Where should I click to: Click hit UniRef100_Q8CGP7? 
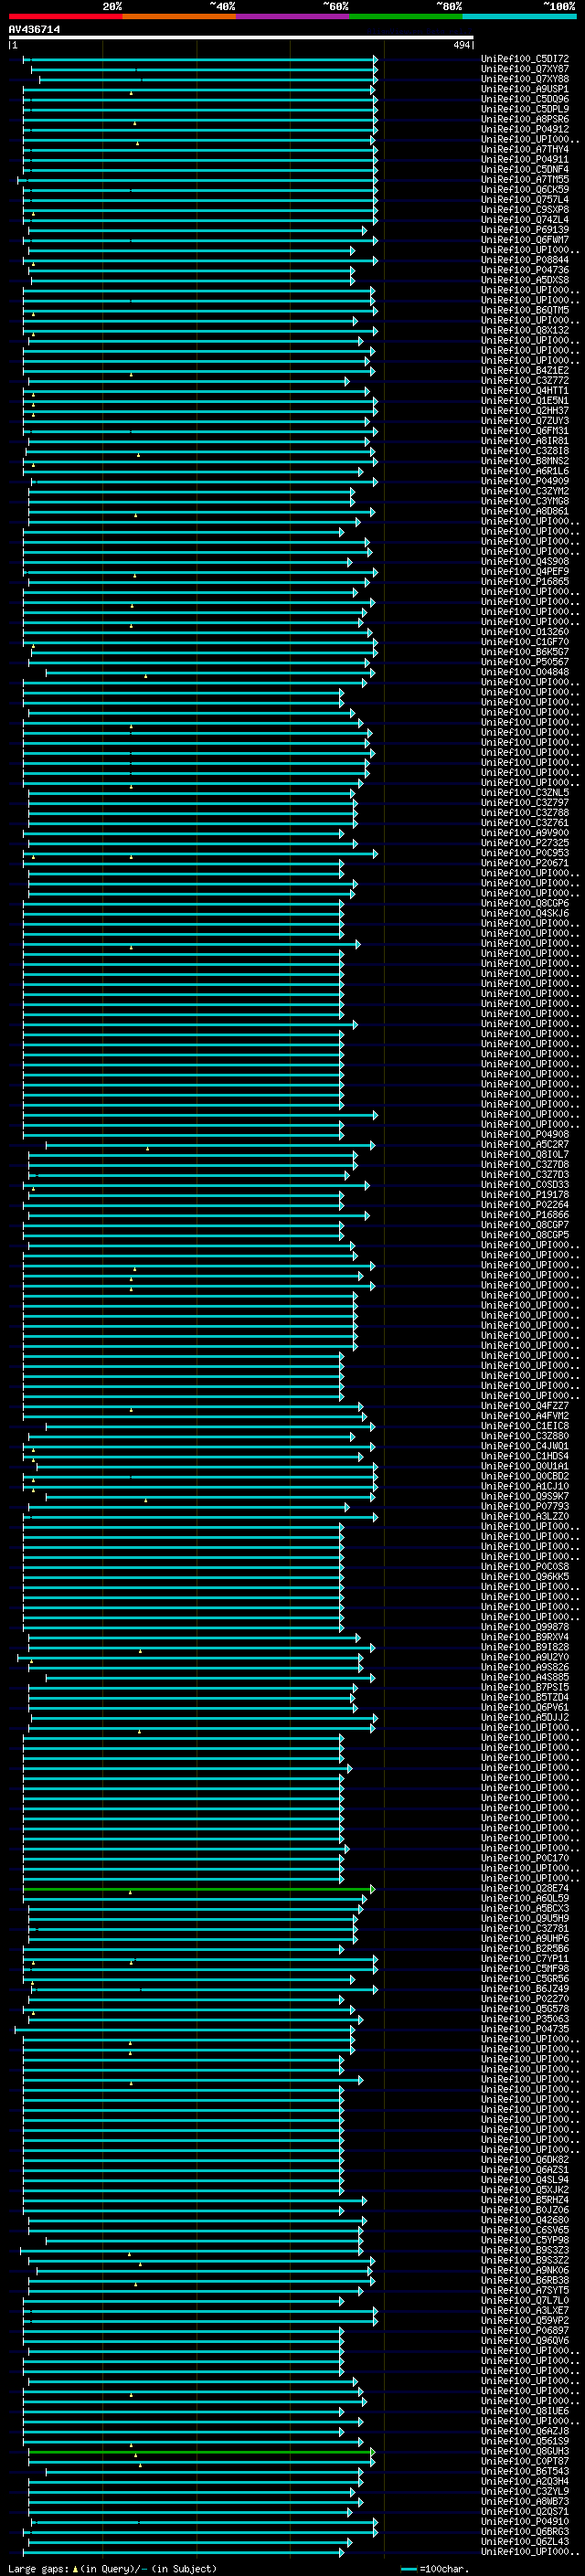pos(525,1224)
